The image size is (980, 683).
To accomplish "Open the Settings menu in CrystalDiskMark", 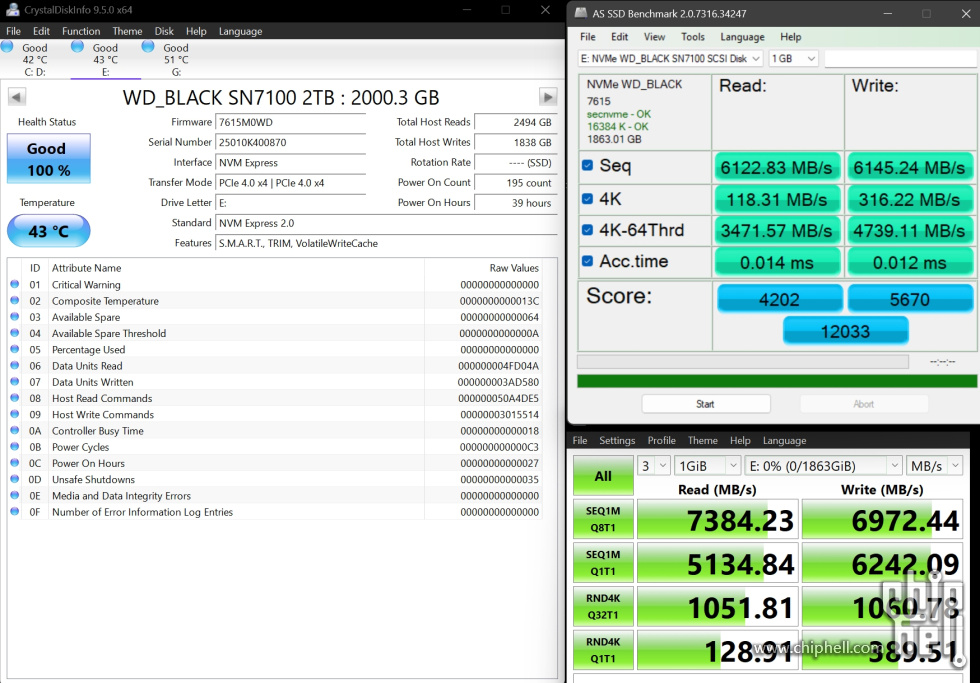I will 617,441.
